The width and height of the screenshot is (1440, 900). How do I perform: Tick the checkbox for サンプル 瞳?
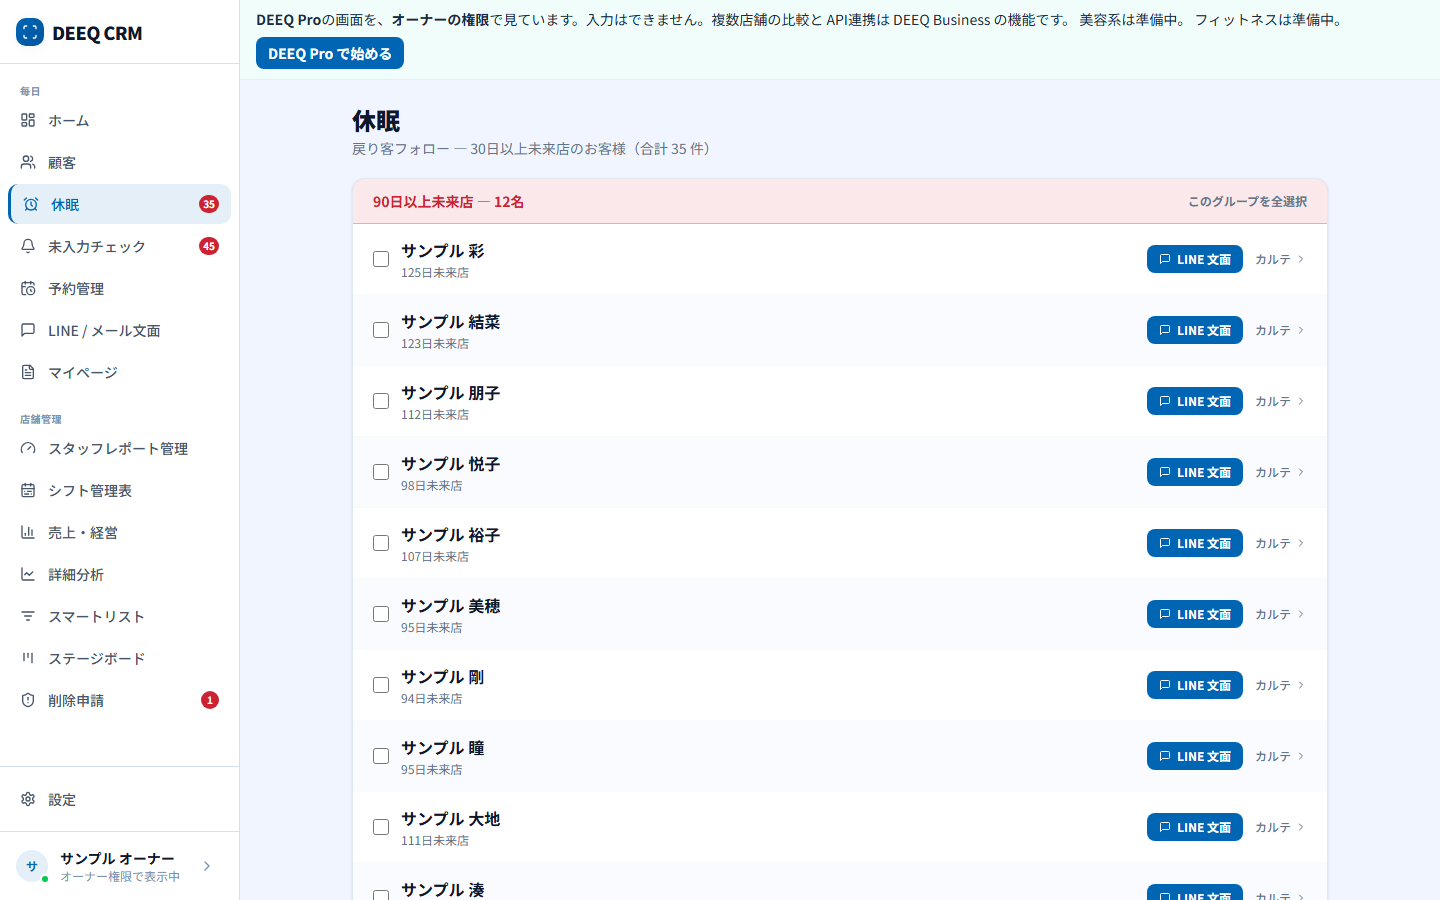click(x=381, y=756)
